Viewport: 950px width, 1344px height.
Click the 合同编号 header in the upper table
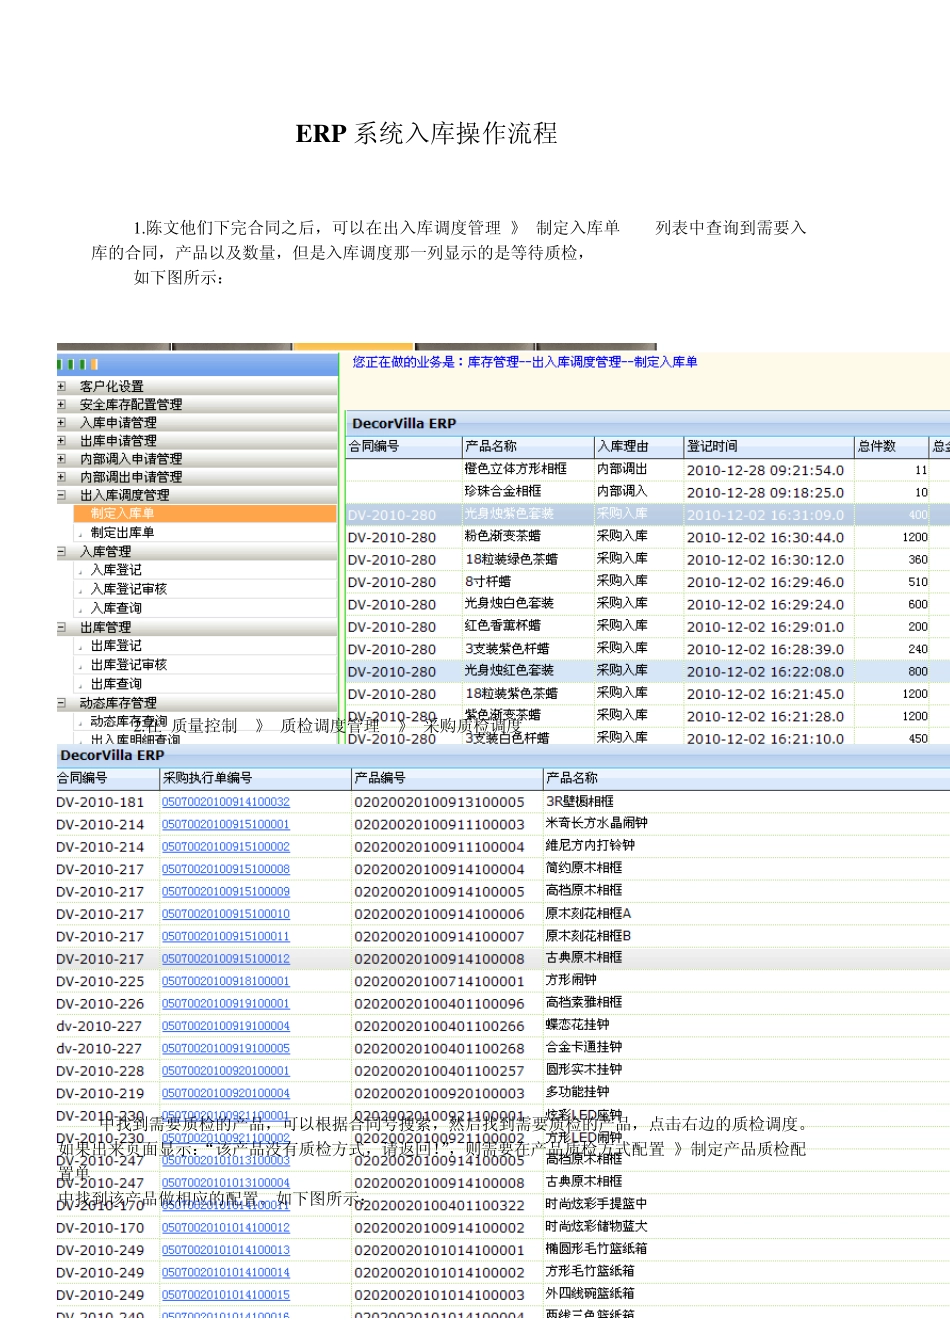[x=403, y=446]
